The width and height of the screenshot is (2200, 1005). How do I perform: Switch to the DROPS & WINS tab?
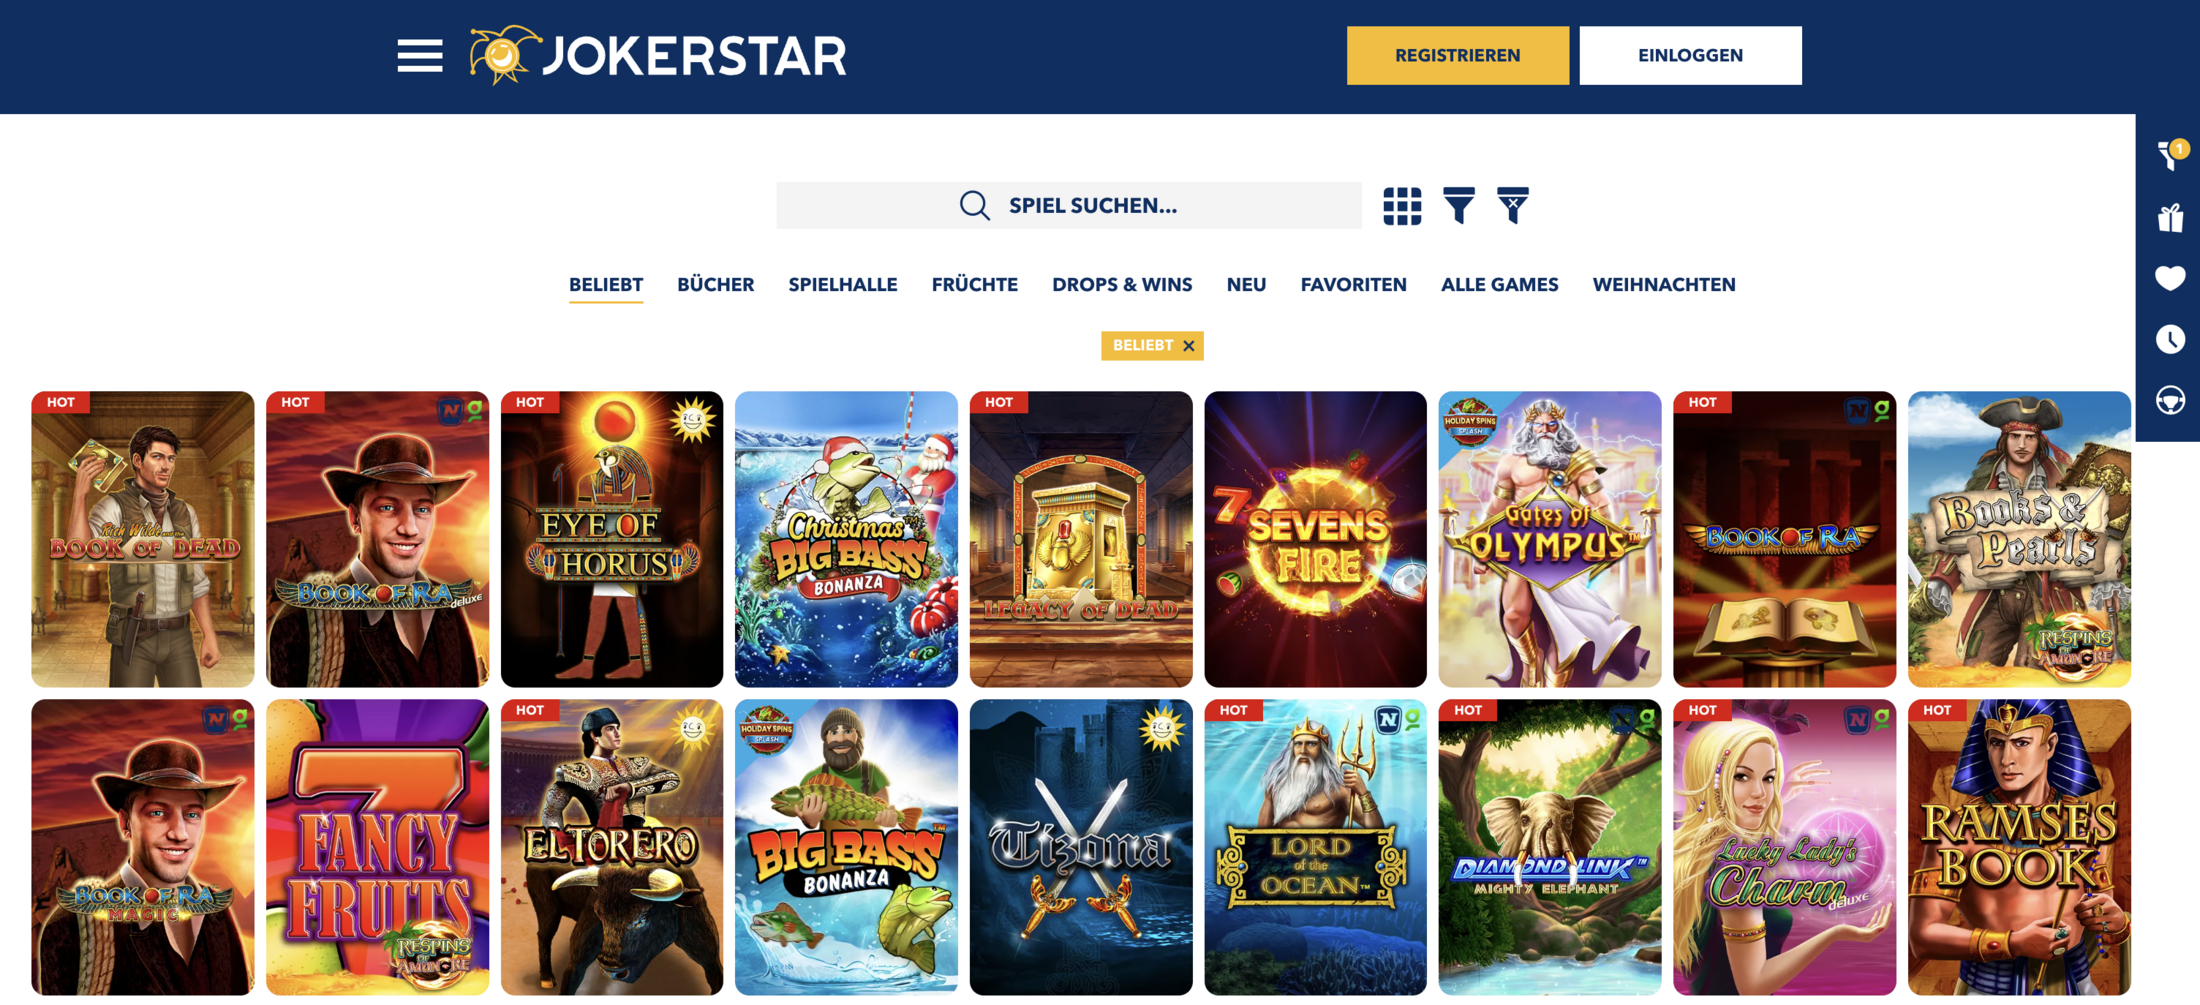tap(1122, 285)
